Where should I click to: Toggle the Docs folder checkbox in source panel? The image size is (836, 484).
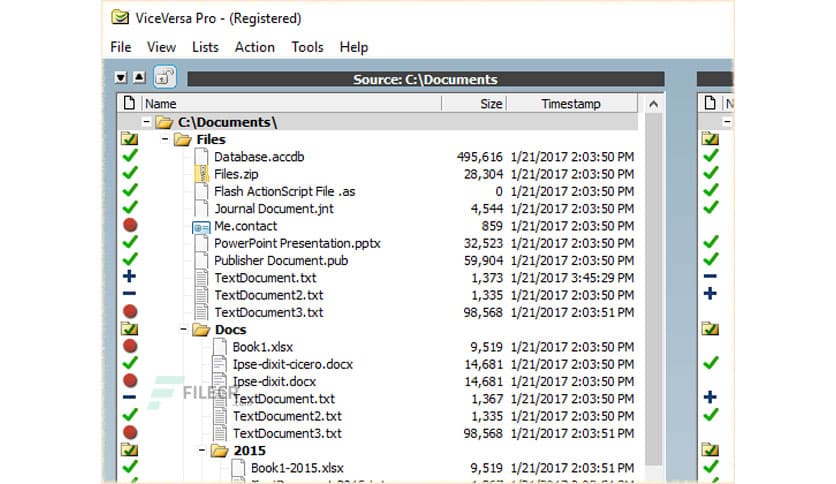[x=129, y=329]
